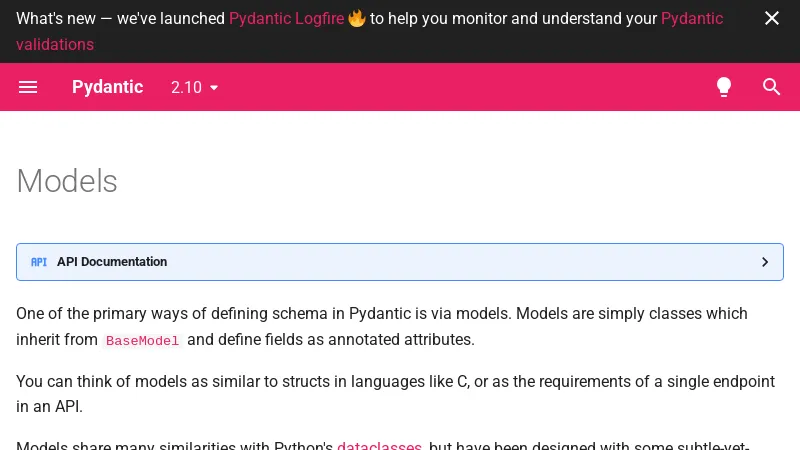Click the Pydantic site title in header

(x=107, y=87)
